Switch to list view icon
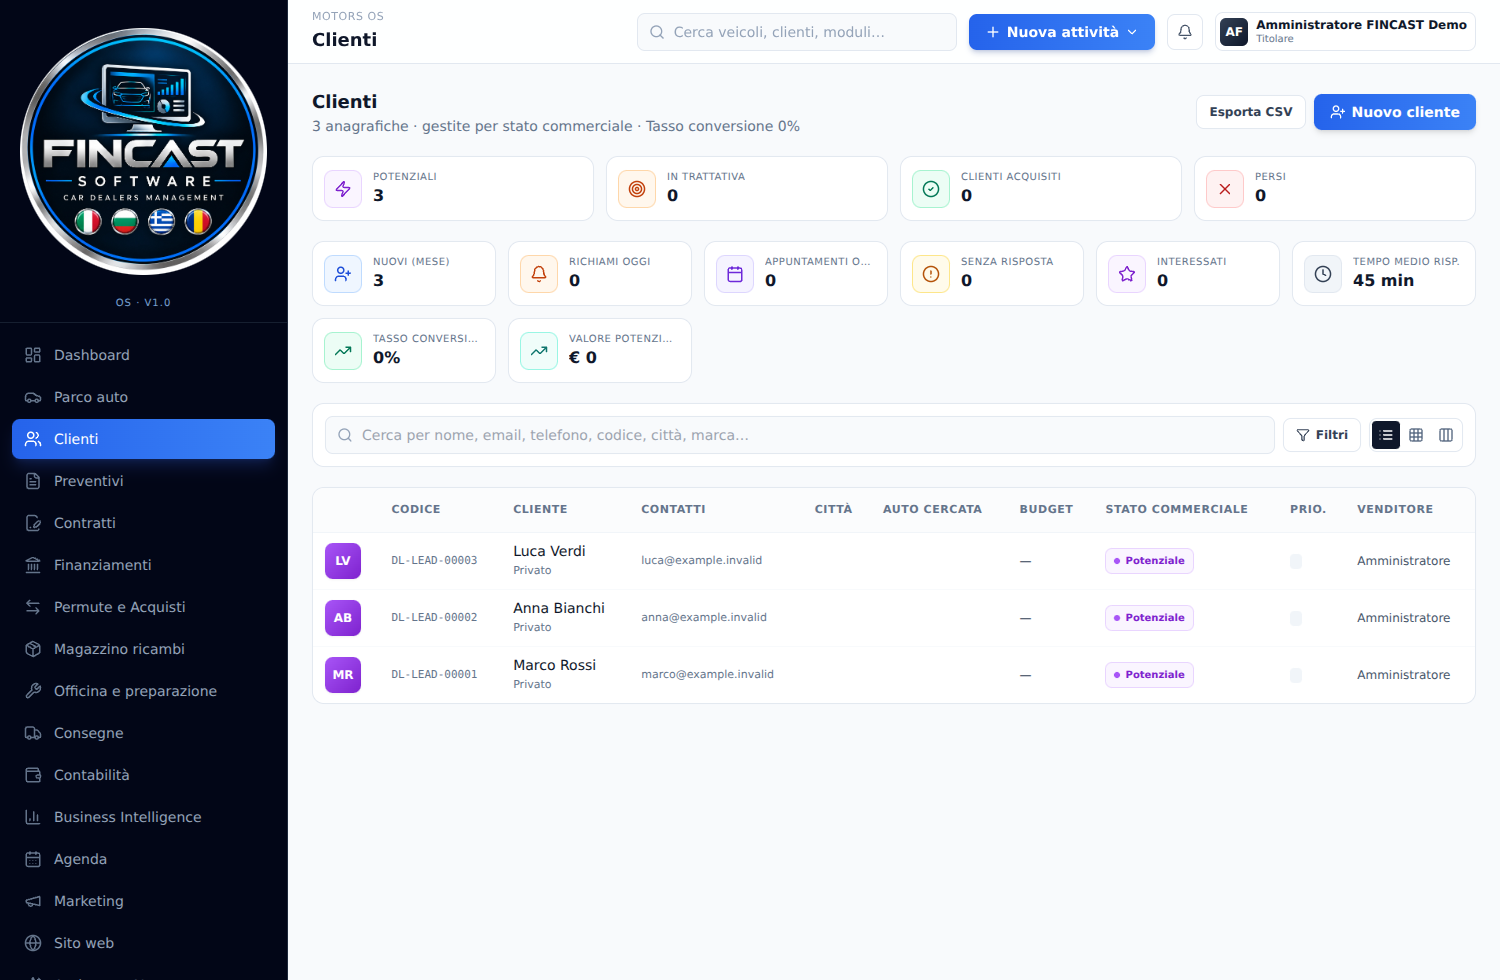The height and width of the screenshot is (980, 1500). coord(1386,435)
